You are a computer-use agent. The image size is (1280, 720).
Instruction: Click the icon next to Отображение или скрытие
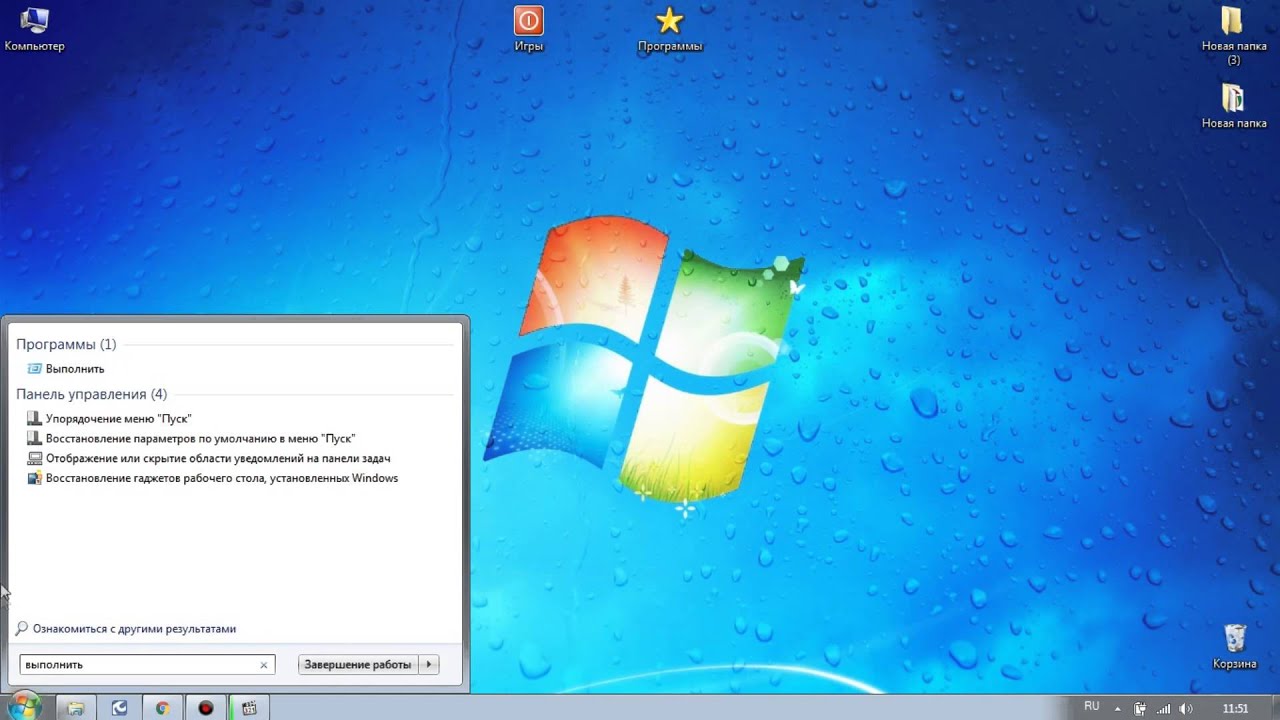[x=35, y=458]
